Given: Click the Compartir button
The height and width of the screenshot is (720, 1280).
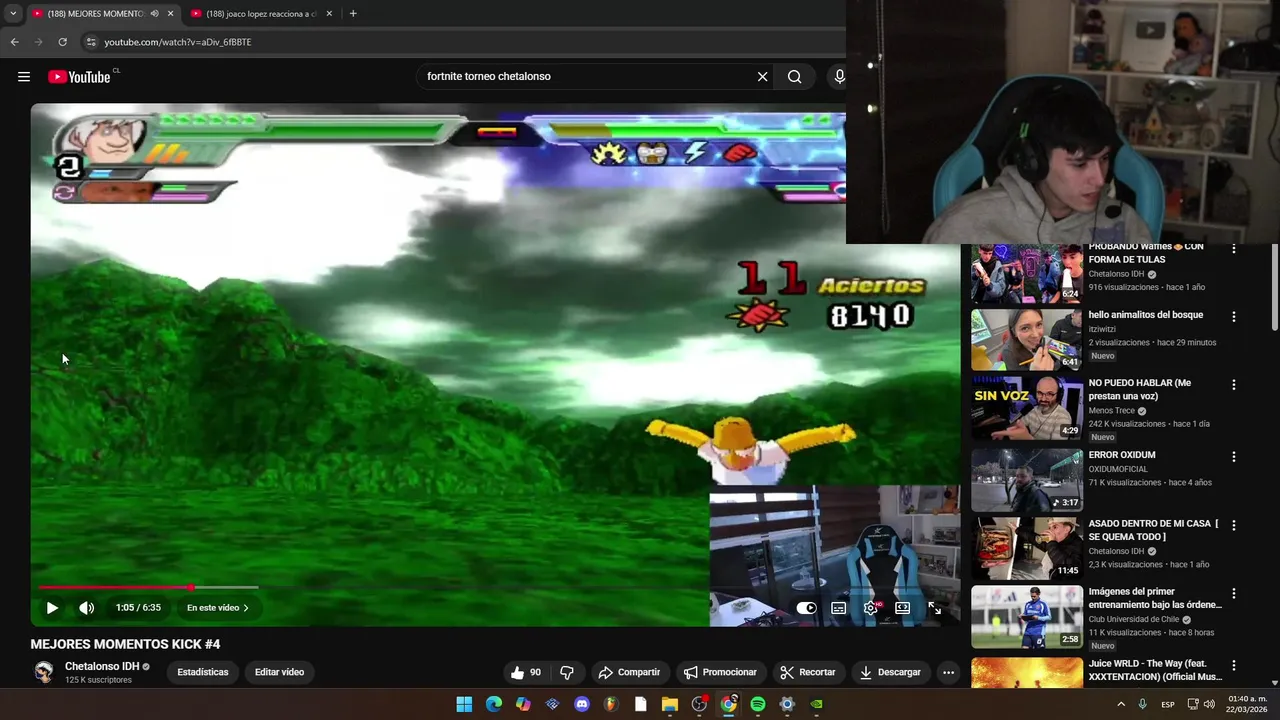Looking at the screenshot, I should [x=629, y=672].
